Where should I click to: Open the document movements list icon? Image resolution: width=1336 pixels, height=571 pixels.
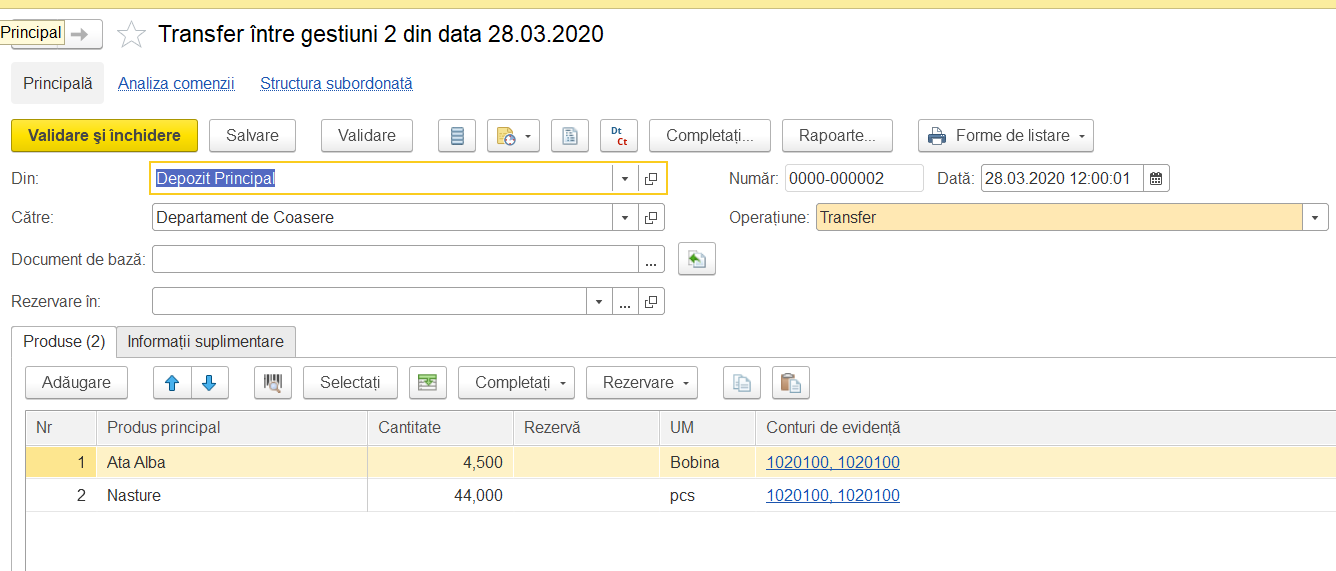(x=458, y=136)
